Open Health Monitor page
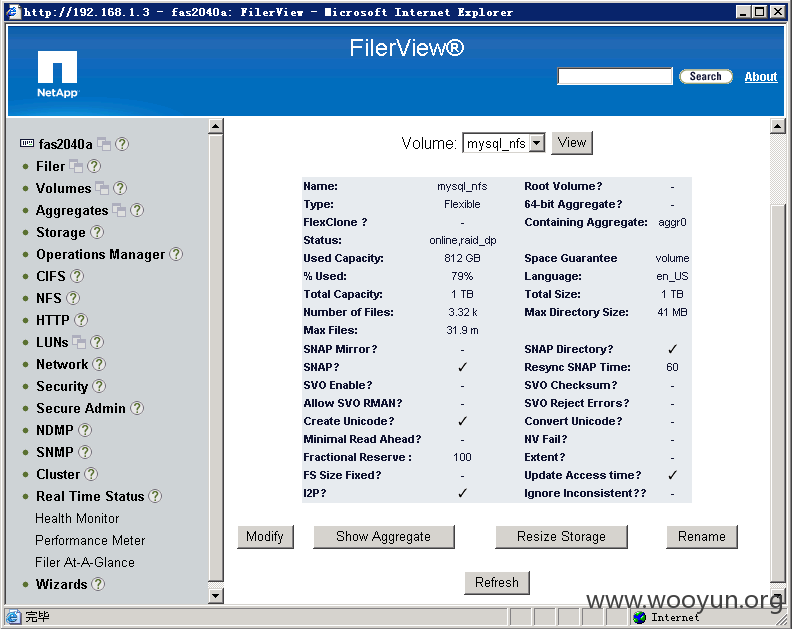This screenshot has width=792, height=629. click(x=77, y=519)
